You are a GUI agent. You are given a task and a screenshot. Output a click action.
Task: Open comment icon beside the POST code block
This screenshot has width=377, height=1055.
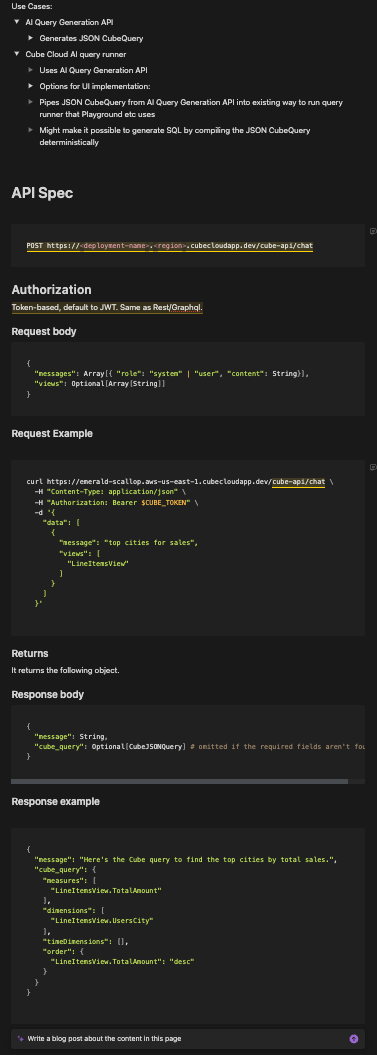click(372, 231)
